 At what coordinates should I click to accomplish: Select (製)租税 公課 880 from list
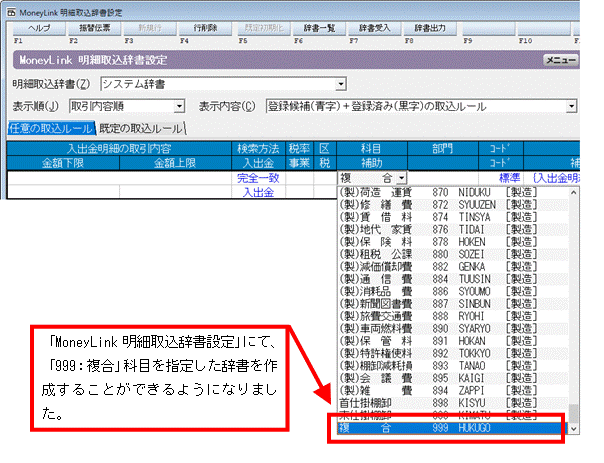point(453,254)
